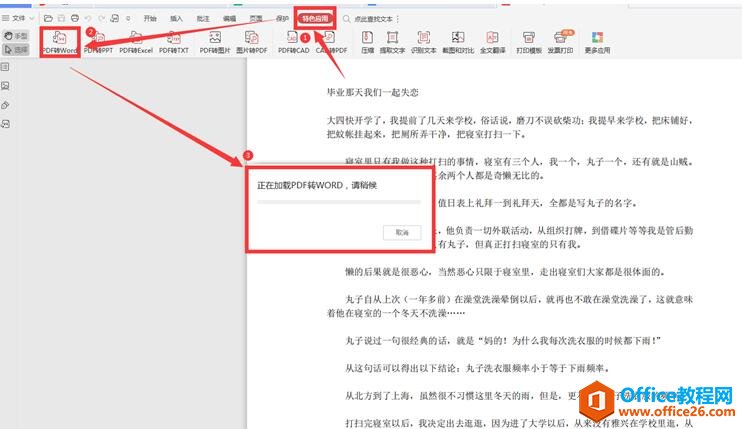Click the save icon in quick toolbar
The width and height of the screenshot is (742, 429).
click(61, 18)
